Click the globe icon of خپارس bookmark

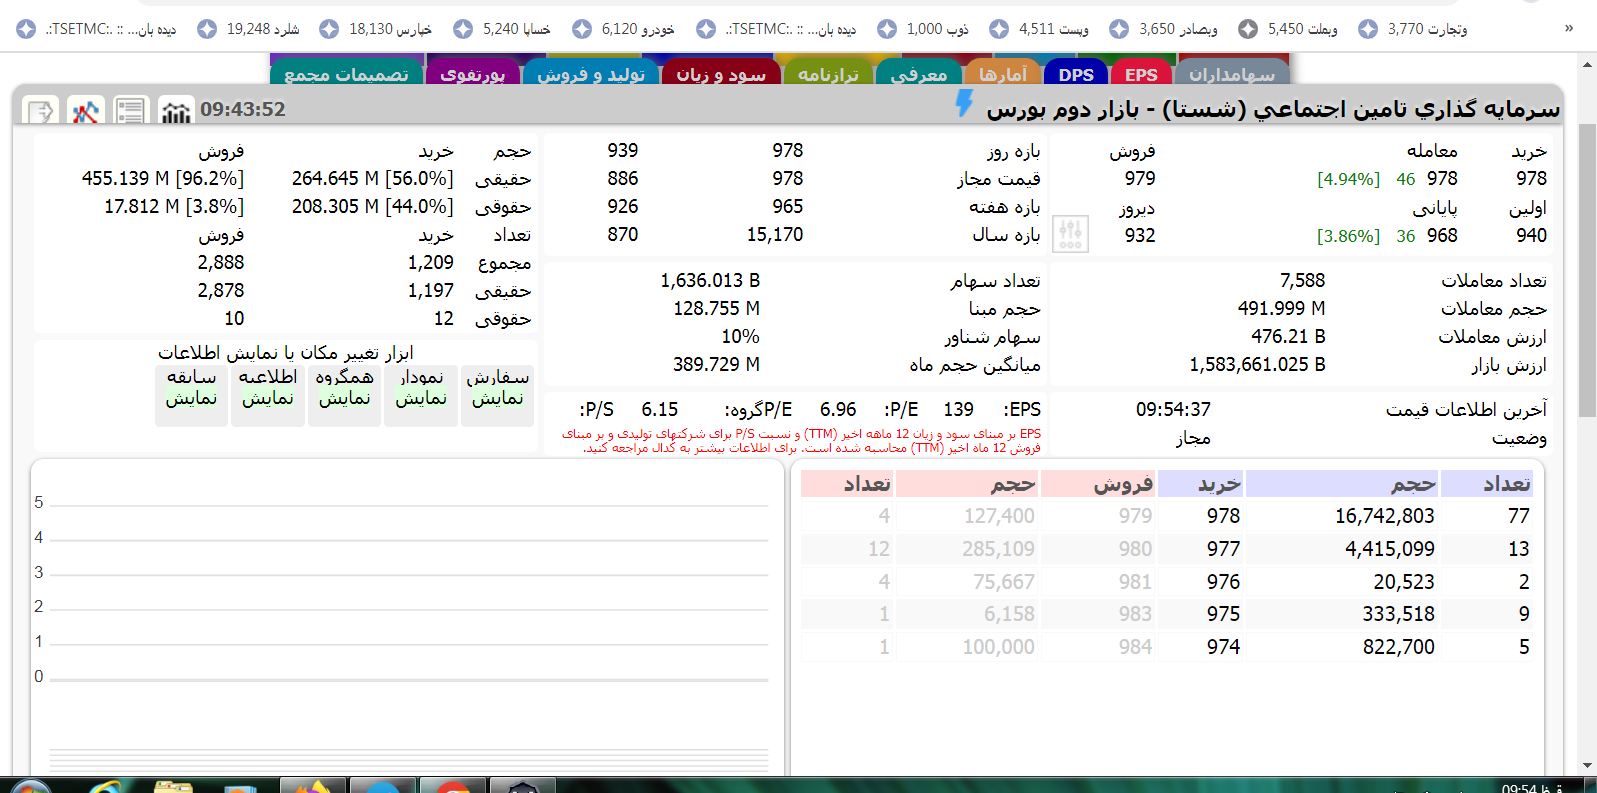(x=329, y=29)
